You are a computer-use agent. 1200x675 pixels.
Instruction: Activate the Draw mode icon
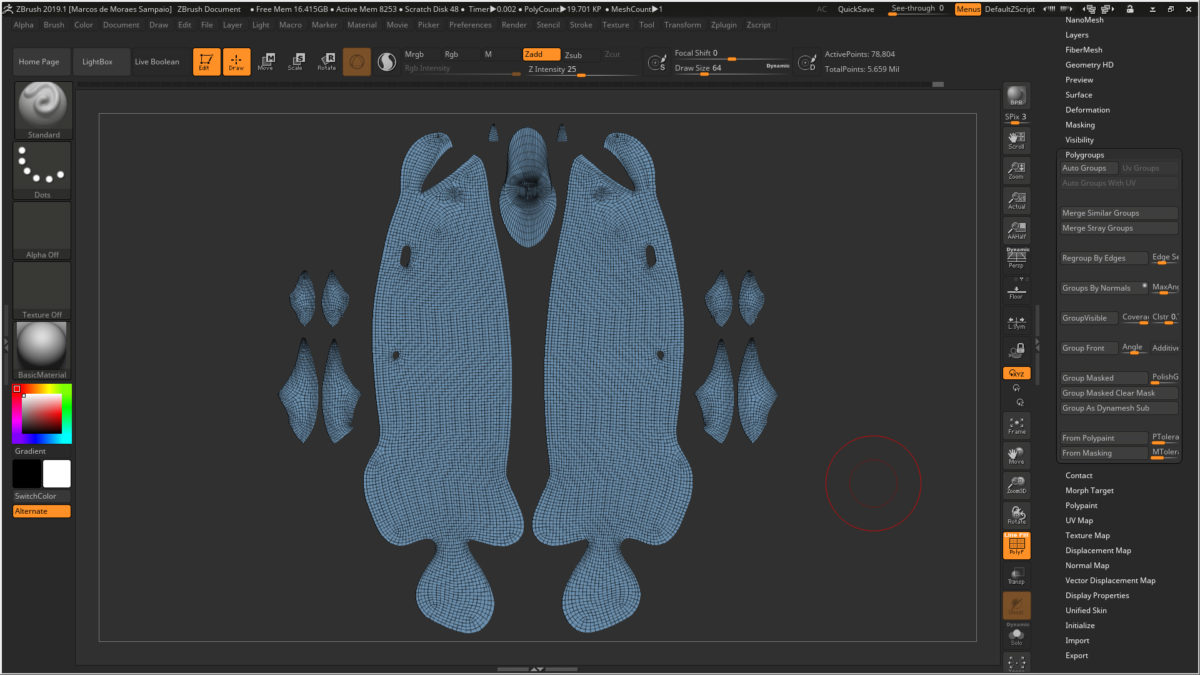coord(237,62)
